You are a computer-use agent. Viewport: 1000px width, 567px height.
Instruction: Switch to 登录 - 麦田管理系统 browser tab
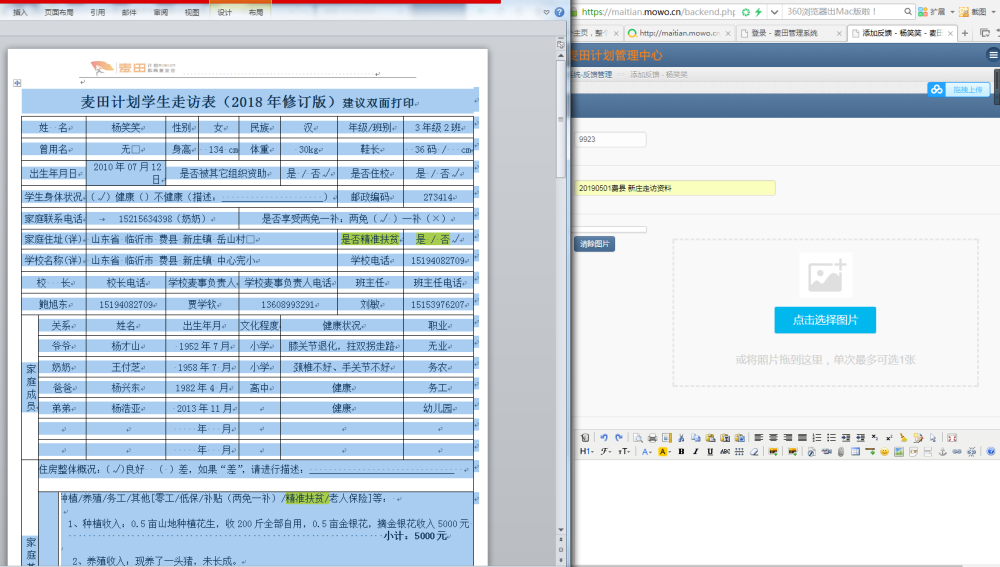[x=791, y=33]
